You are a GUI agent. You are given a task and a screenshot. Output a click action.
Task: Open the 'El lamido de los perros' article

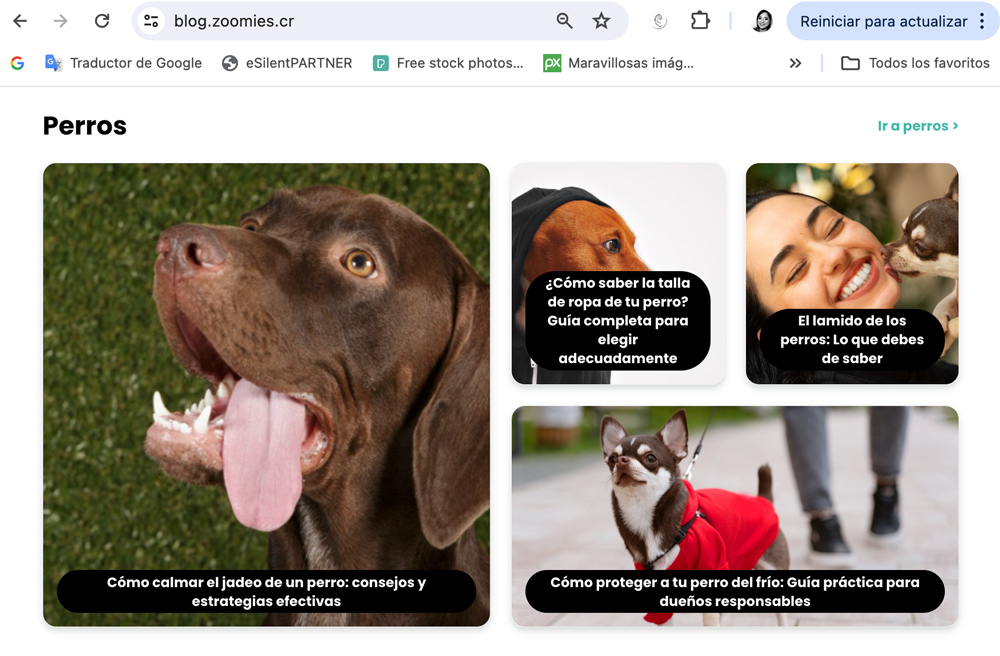click(852, 339)
